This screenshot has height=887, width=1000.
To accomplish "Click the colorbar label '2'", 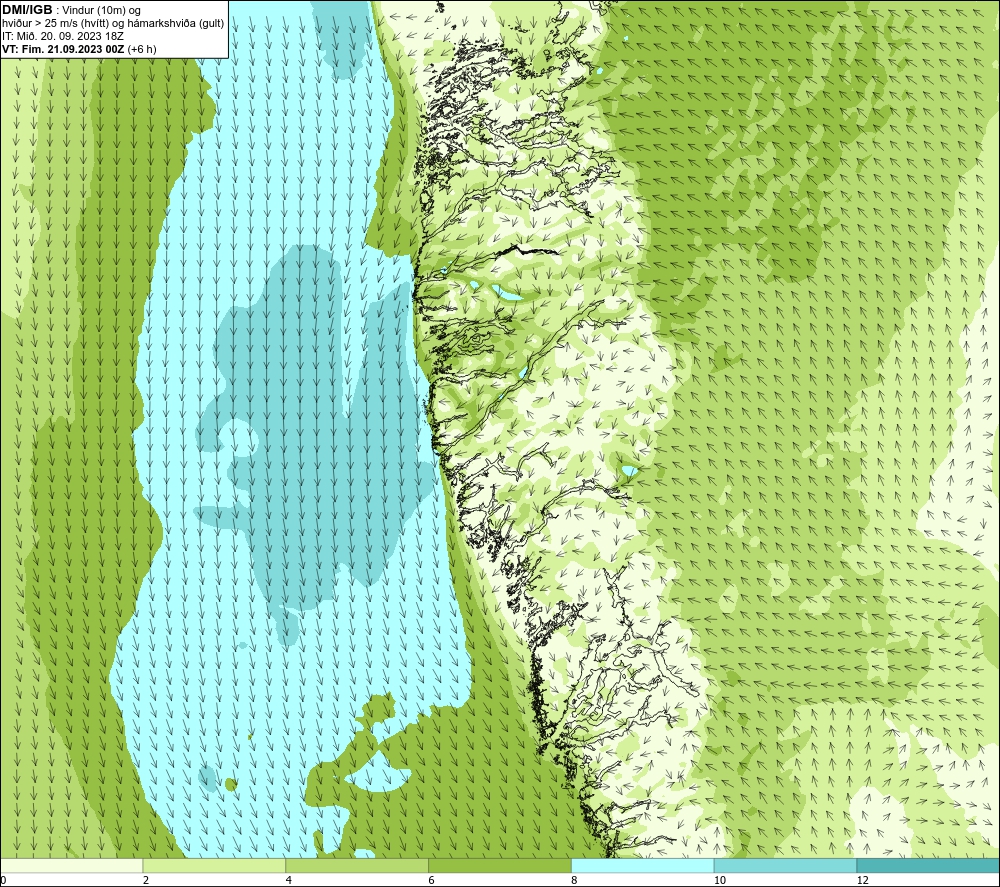I will [146, 880].
